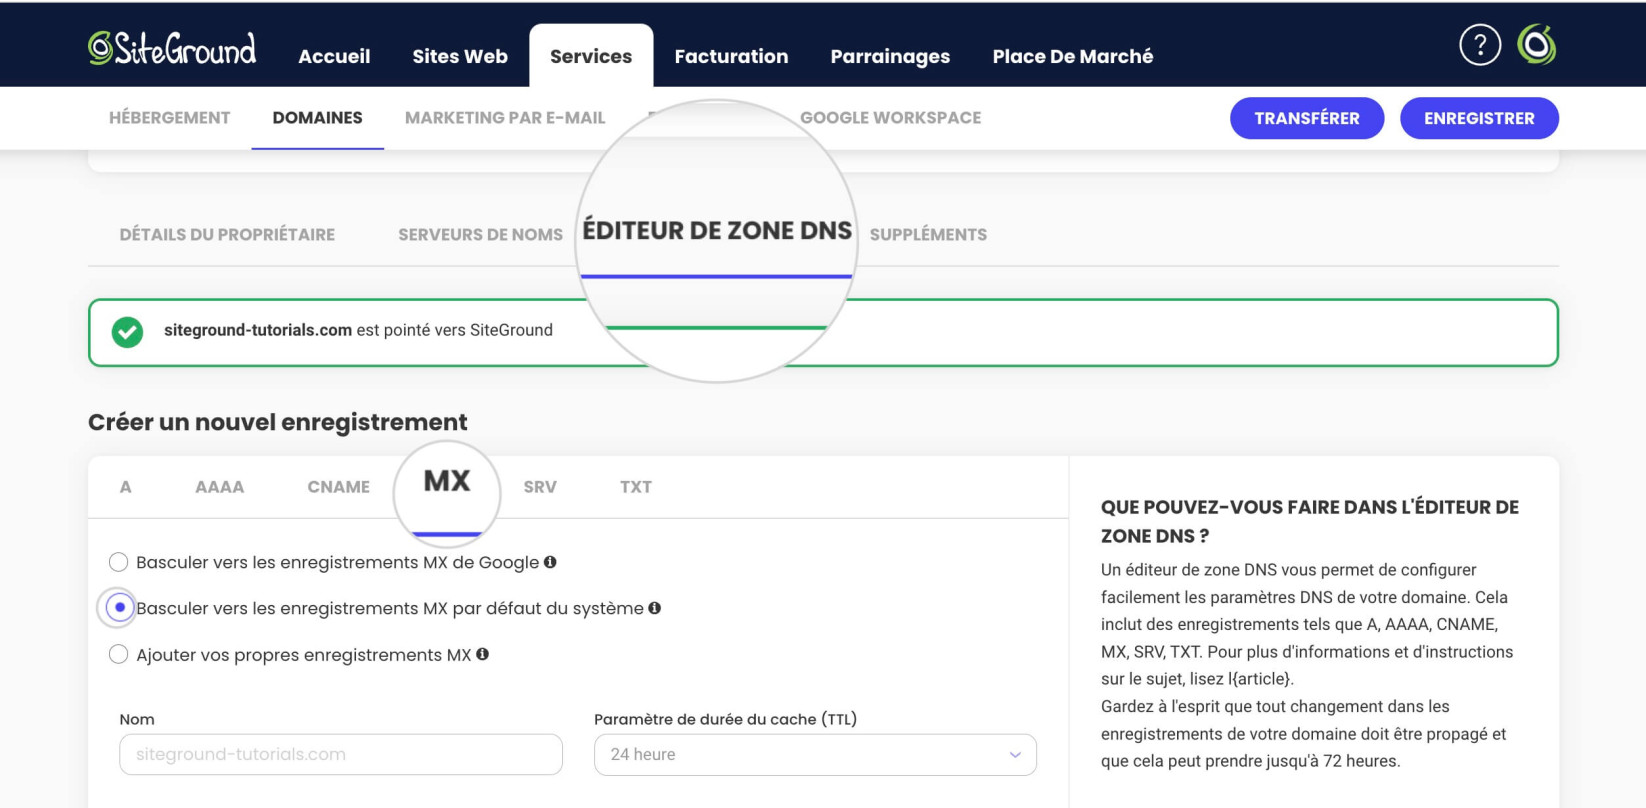The height and width of the screenshot is (808, 1646).
Task: Click the siteground-tutorials.com domain text
Action: click(258, 330)
